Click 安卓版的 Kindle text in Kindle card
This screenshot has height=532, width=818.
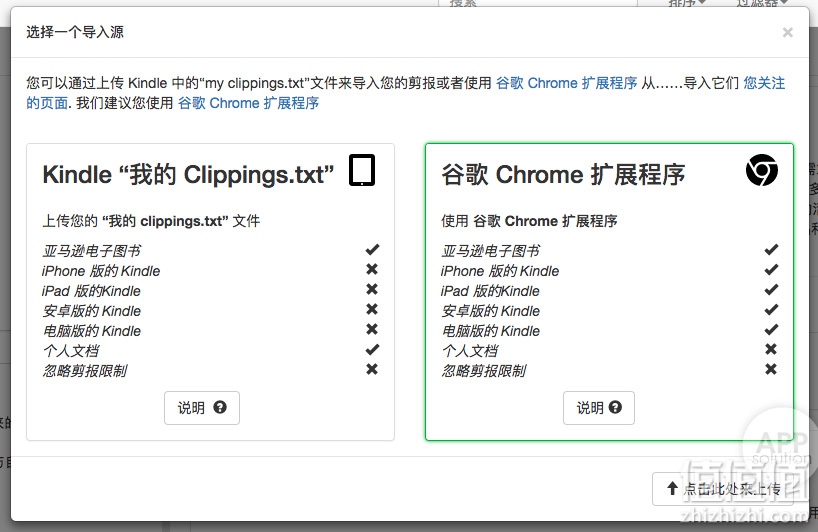coord(92,311)
